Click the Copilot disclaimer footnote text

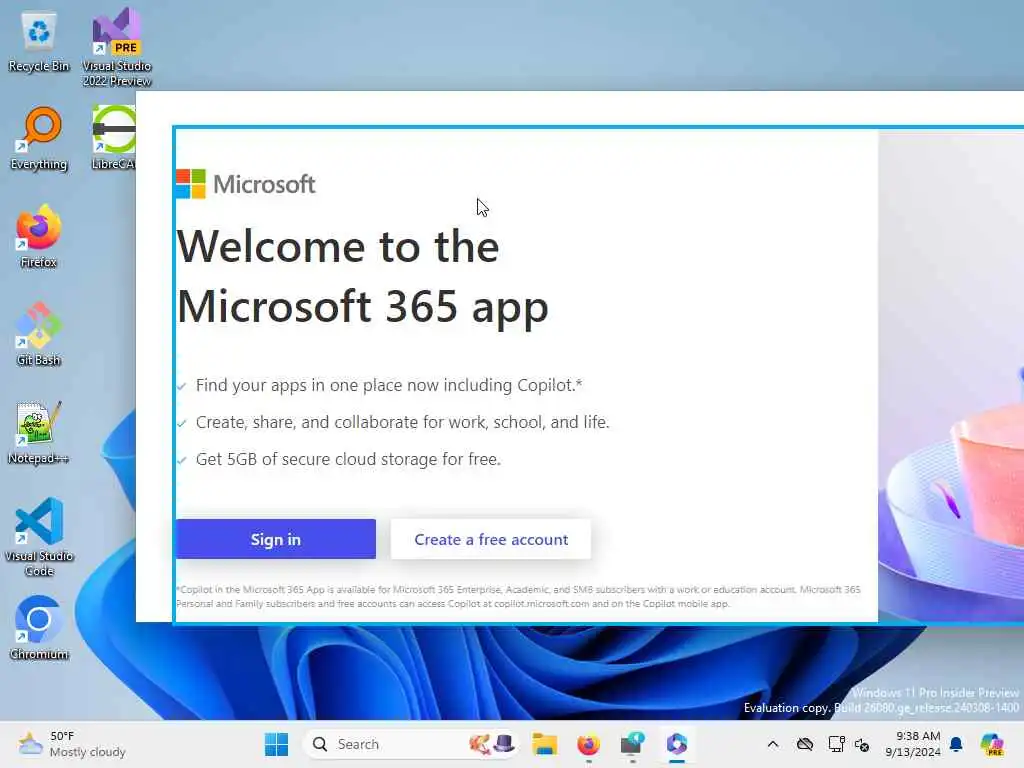point(518,596)
